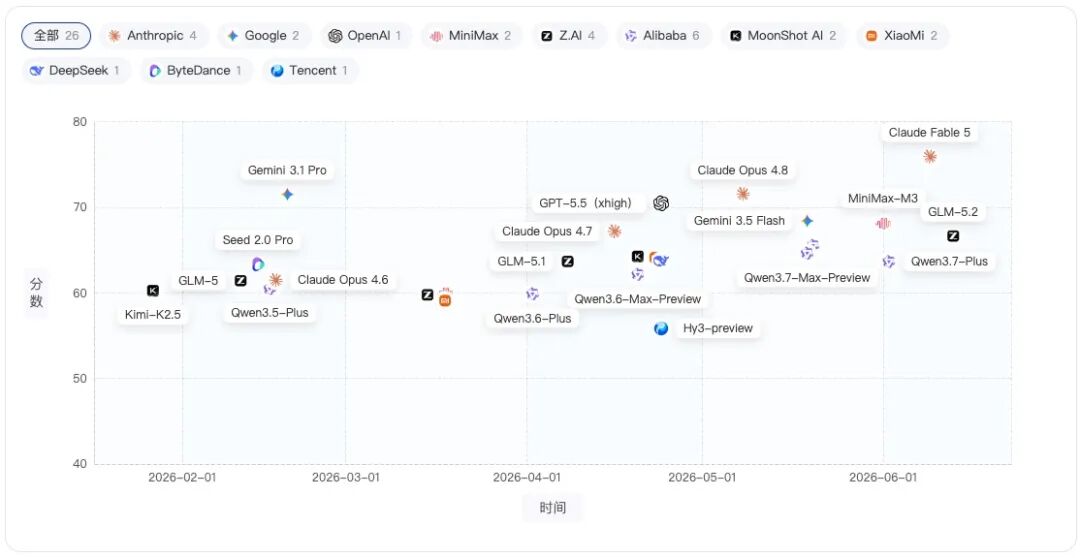Show only DeepSeek 1 models
Screen dimensions: 1080x558
point(76,70)
